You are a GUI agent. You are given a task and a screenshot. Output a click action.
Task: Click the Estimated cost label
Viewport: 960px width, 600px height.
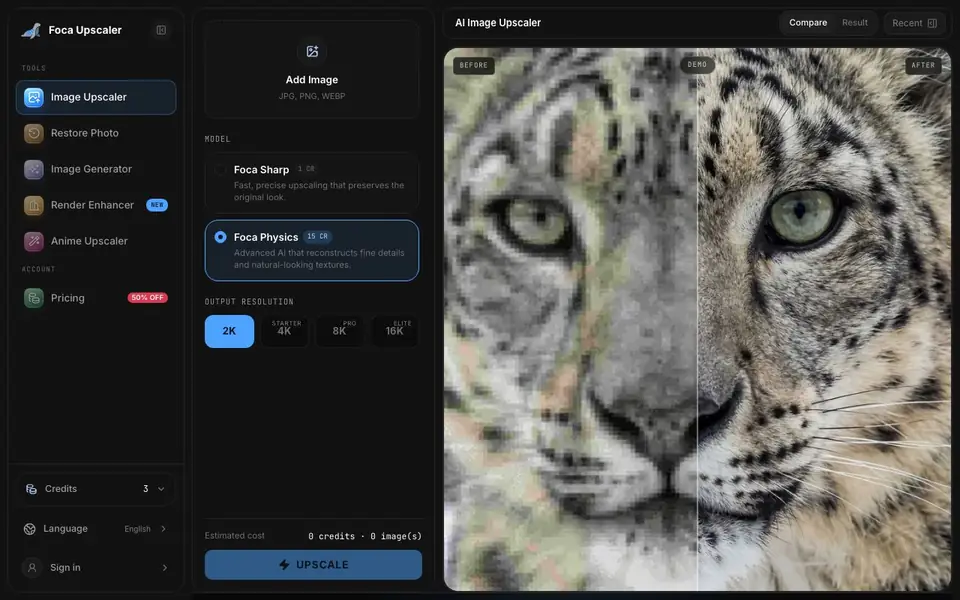point(234,536)
